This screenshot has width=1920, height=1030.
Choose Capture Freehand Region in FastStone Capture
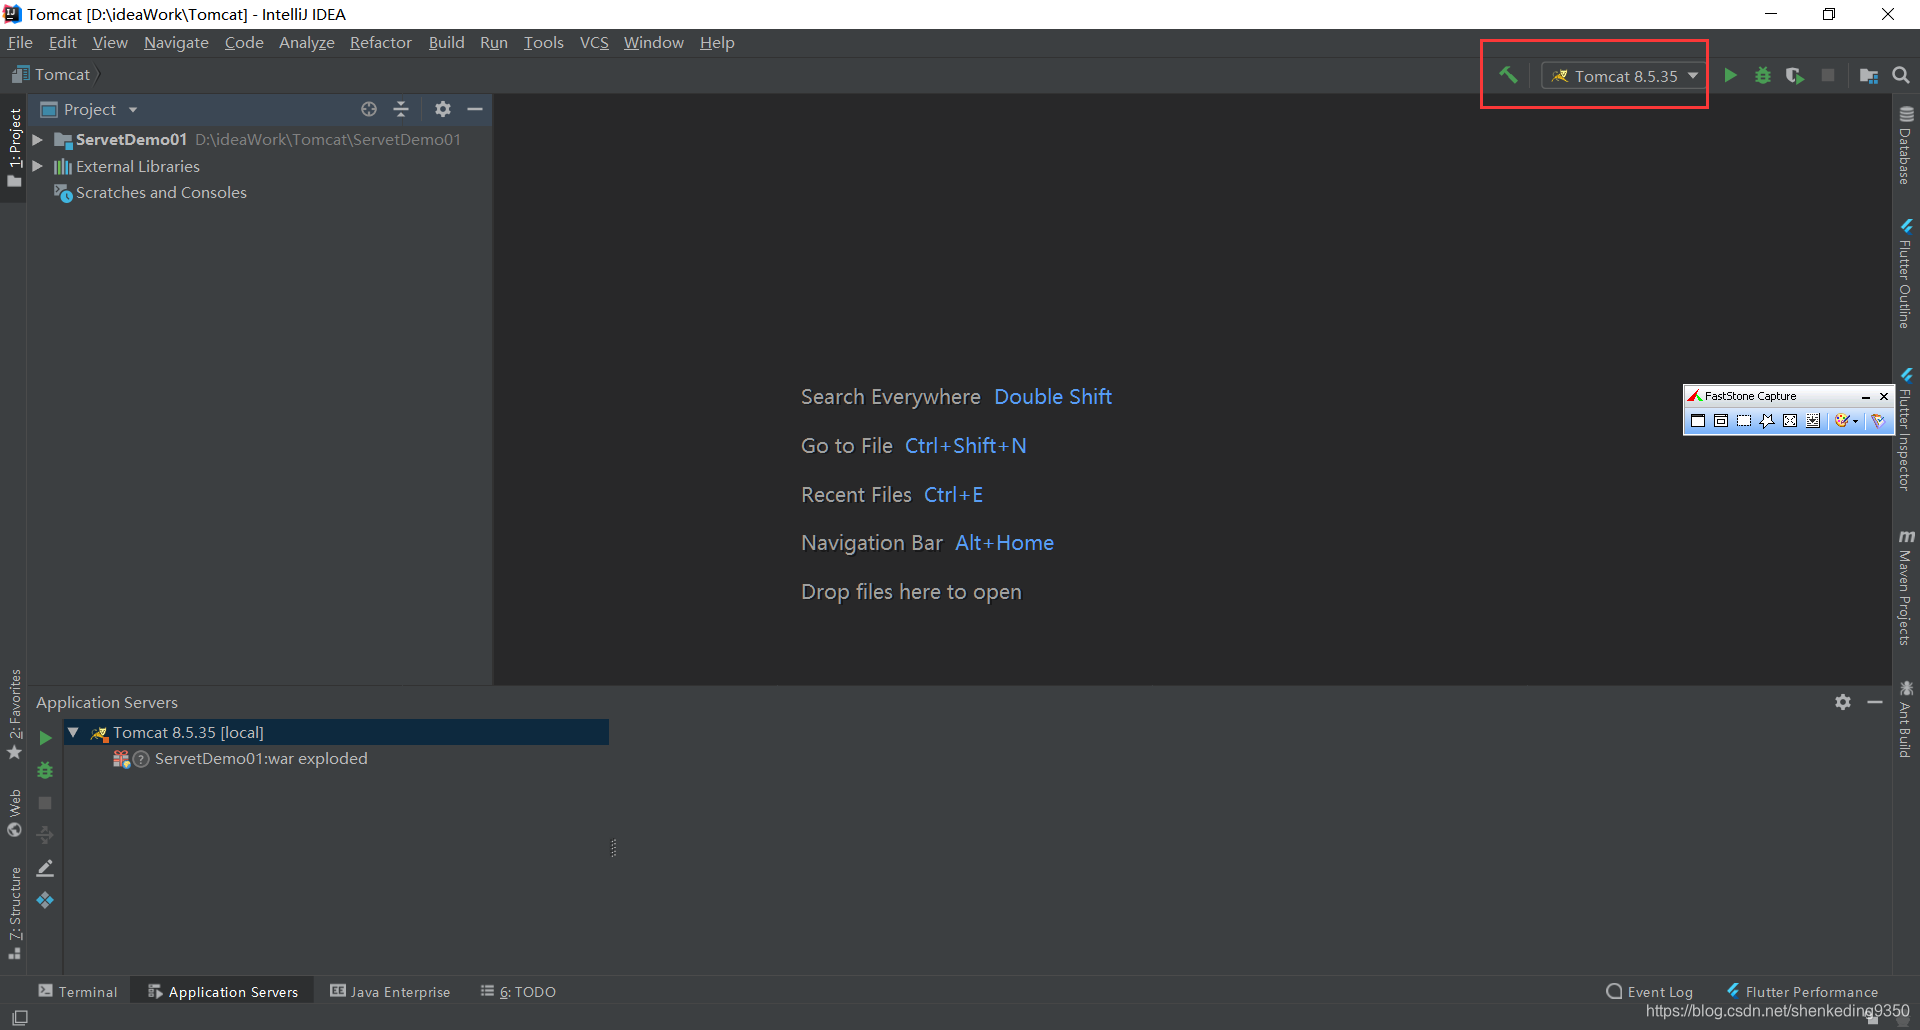tap(1767, 421)
